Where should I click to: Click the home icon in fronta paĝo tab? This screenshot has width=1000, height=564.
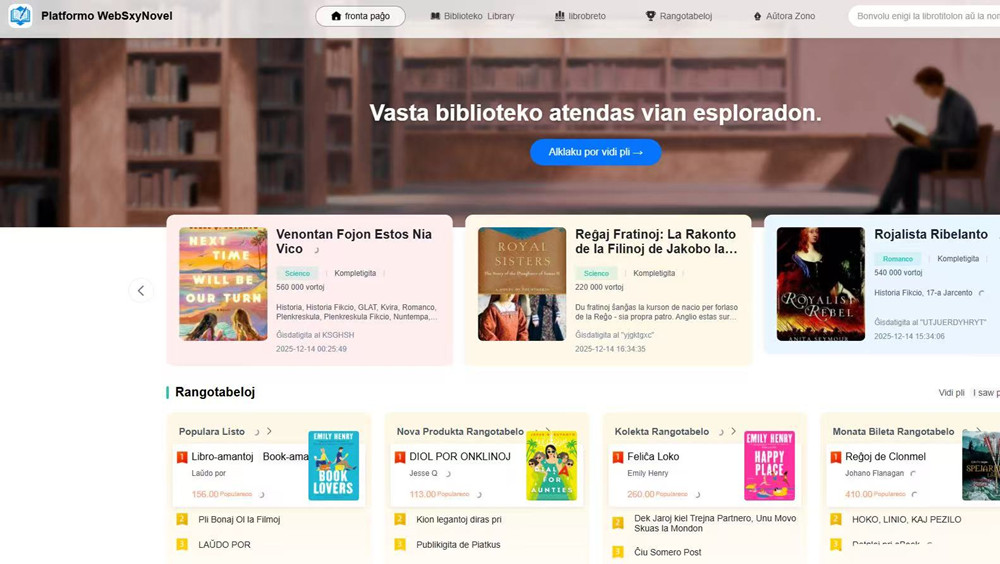pyautogui.click(x=336, y=16)
